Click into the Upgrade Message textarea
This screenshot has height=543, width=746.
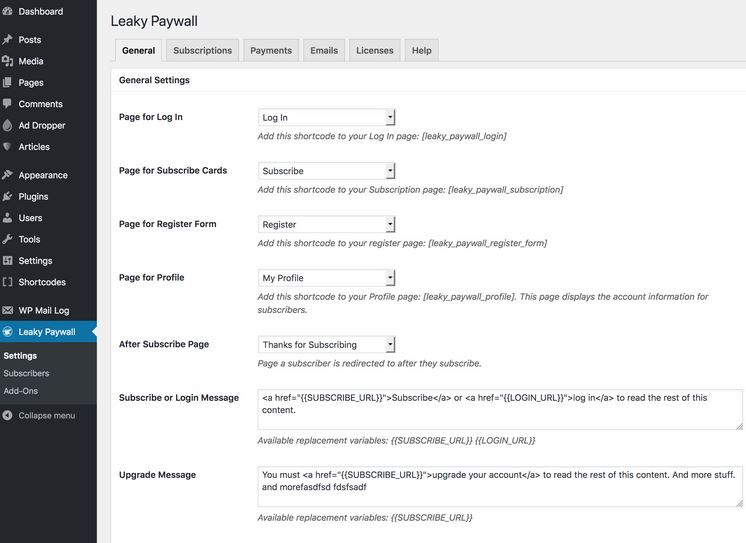[500, 486]
